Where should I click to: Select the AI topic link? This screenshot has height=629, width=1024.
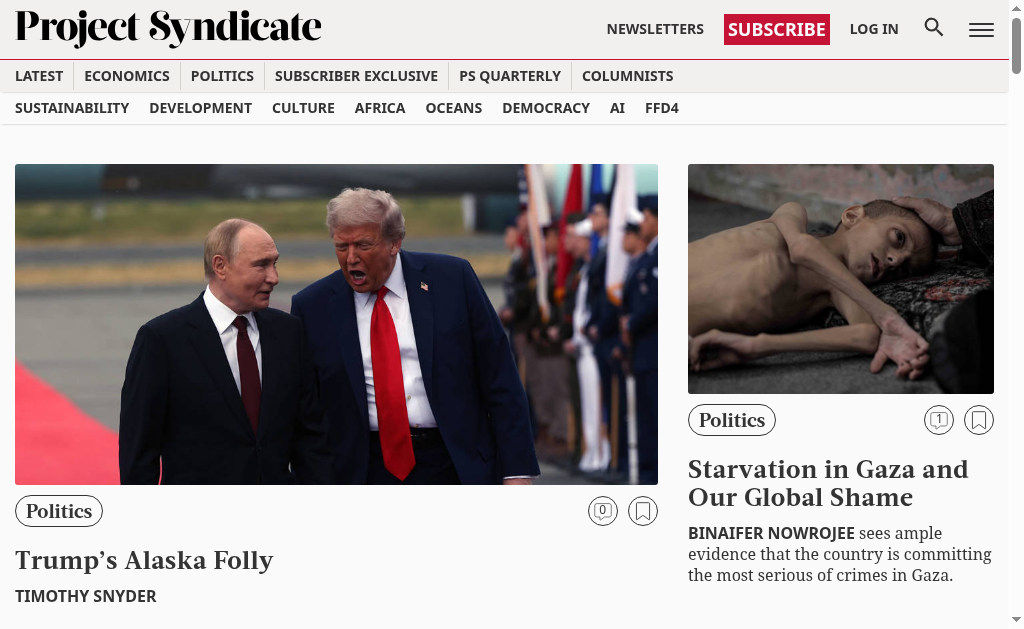(x=617, y=108)
